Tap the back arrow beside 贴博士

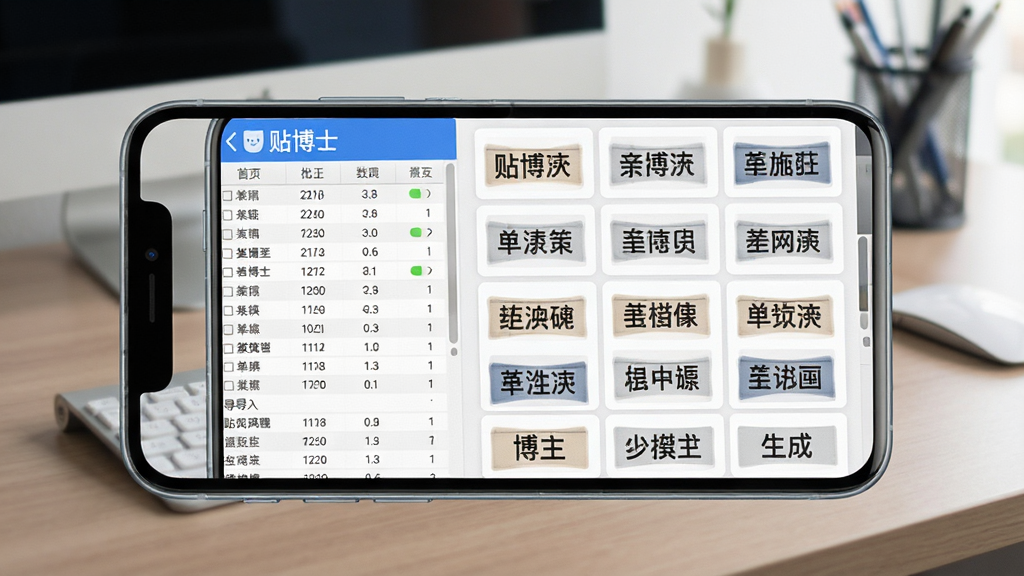pyautogui.click(x=231, y=141)
